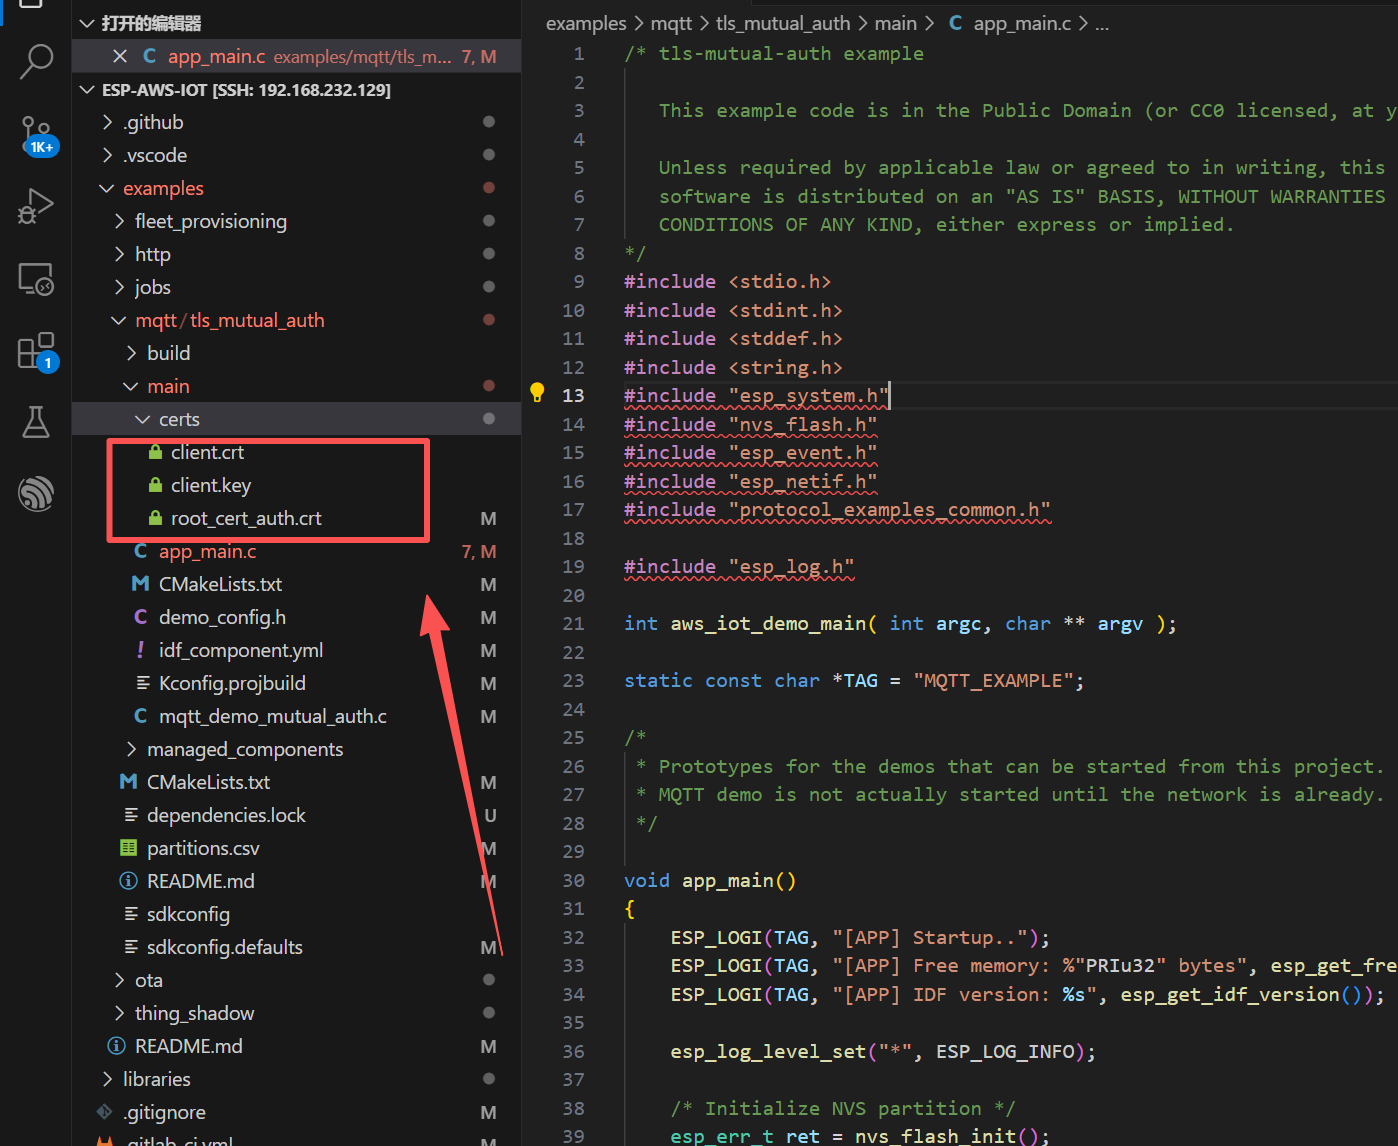
Task: Collapse the mqtt/tls_mutual_auth folder
Action: pyautogui.click(x=120, y=320)
